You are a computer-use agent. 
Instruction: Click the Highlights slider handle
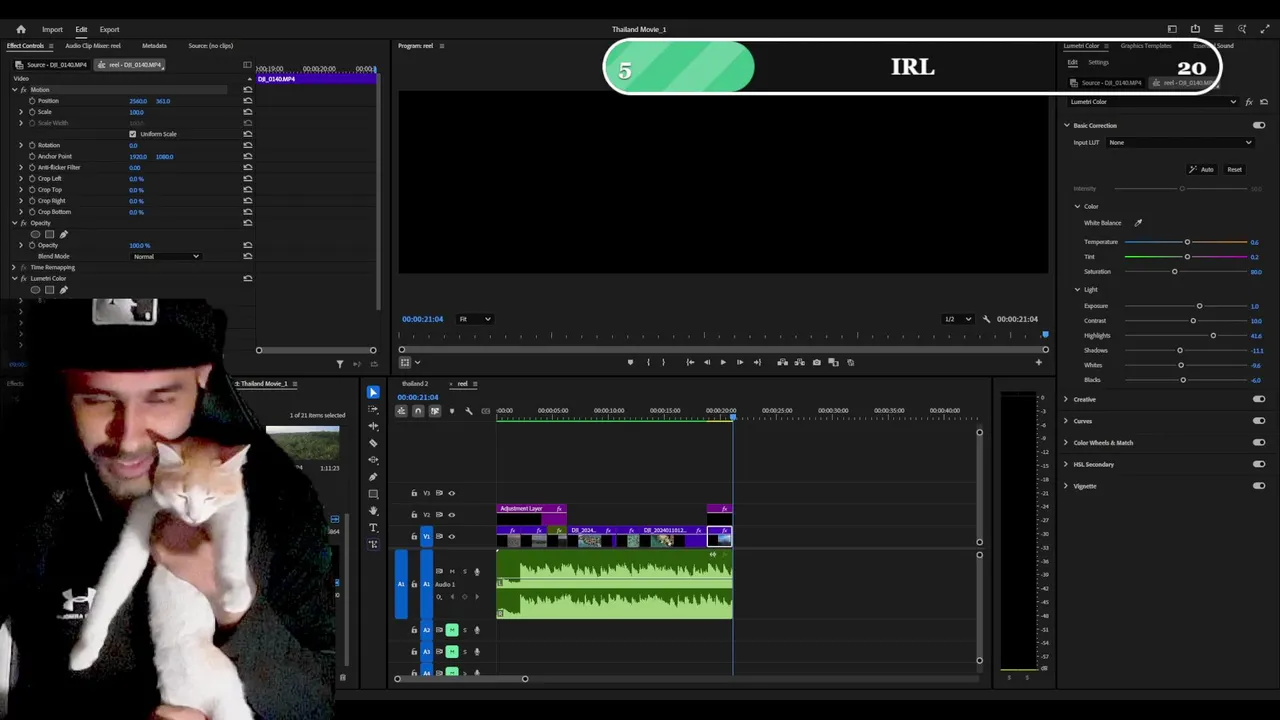pos(1213,335)
